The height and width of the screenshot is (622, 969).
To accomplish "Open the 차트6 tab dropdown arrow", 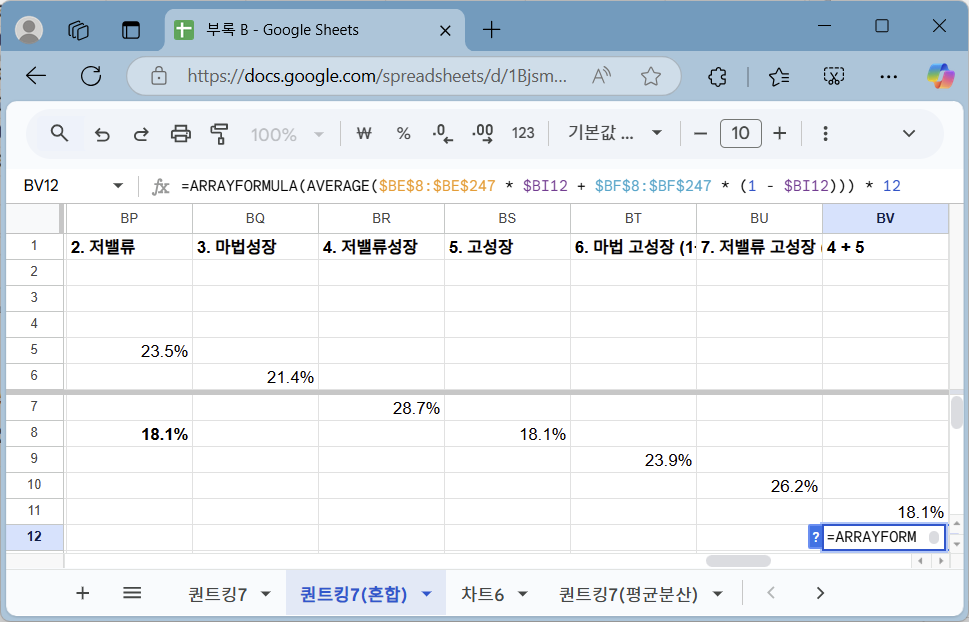I will coord(522,594).
